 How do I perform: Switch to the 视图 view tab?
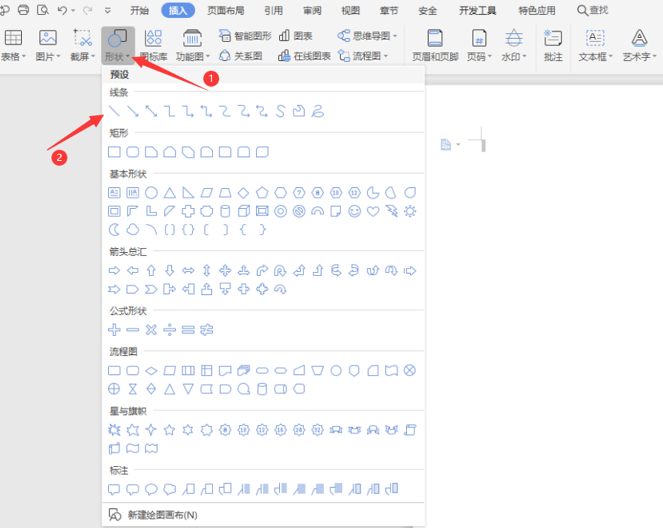click(x=351, y=10)
